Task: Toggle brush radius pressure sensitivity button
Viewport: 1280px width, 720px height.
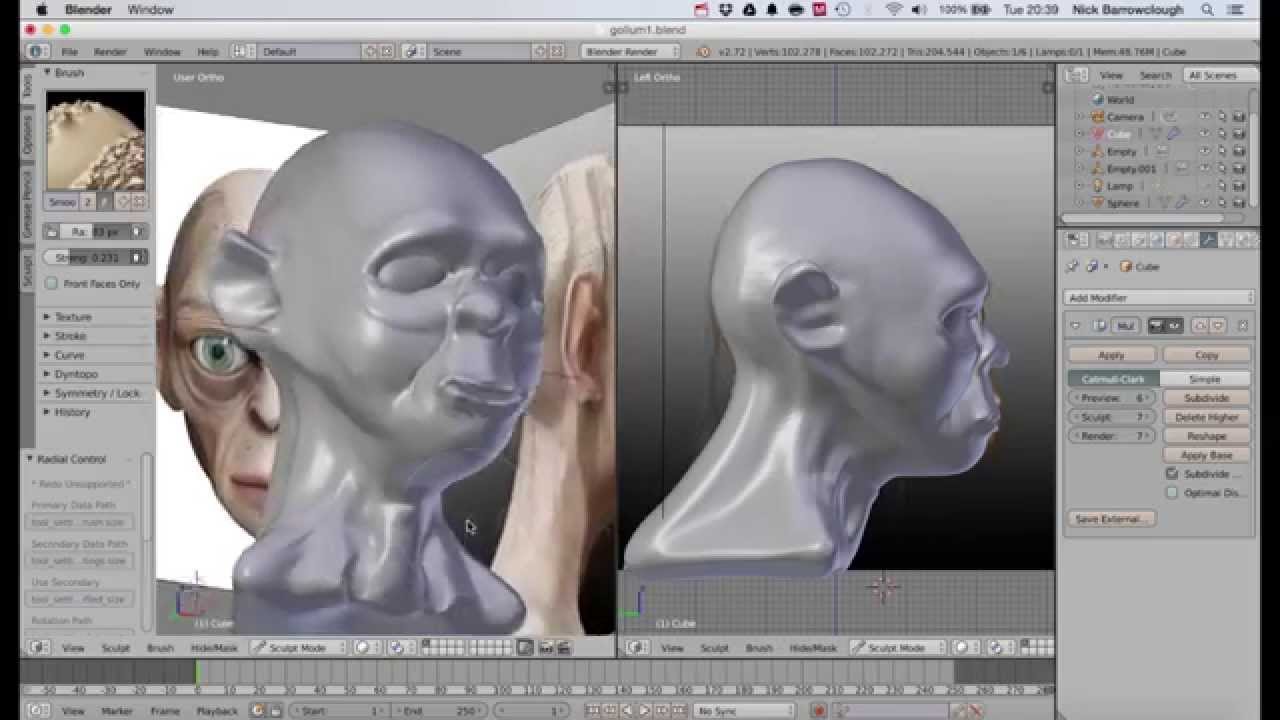Action: coord(138,232)
